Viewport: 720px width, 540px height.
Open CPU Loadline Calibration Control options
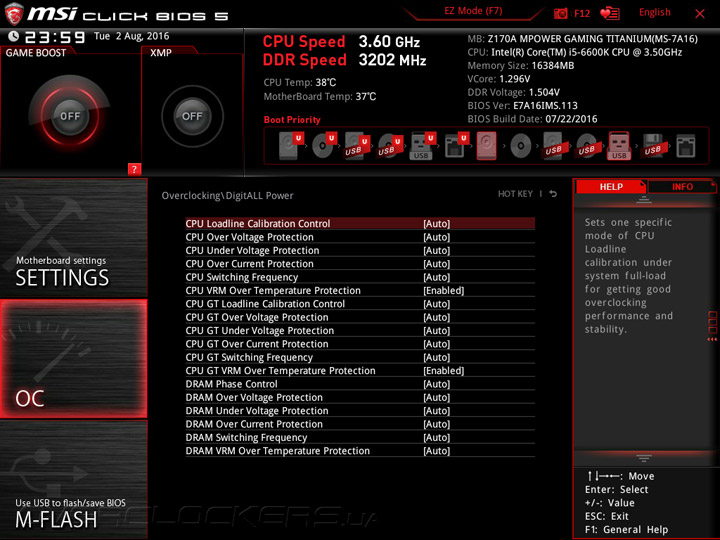(x=360, y=224)
